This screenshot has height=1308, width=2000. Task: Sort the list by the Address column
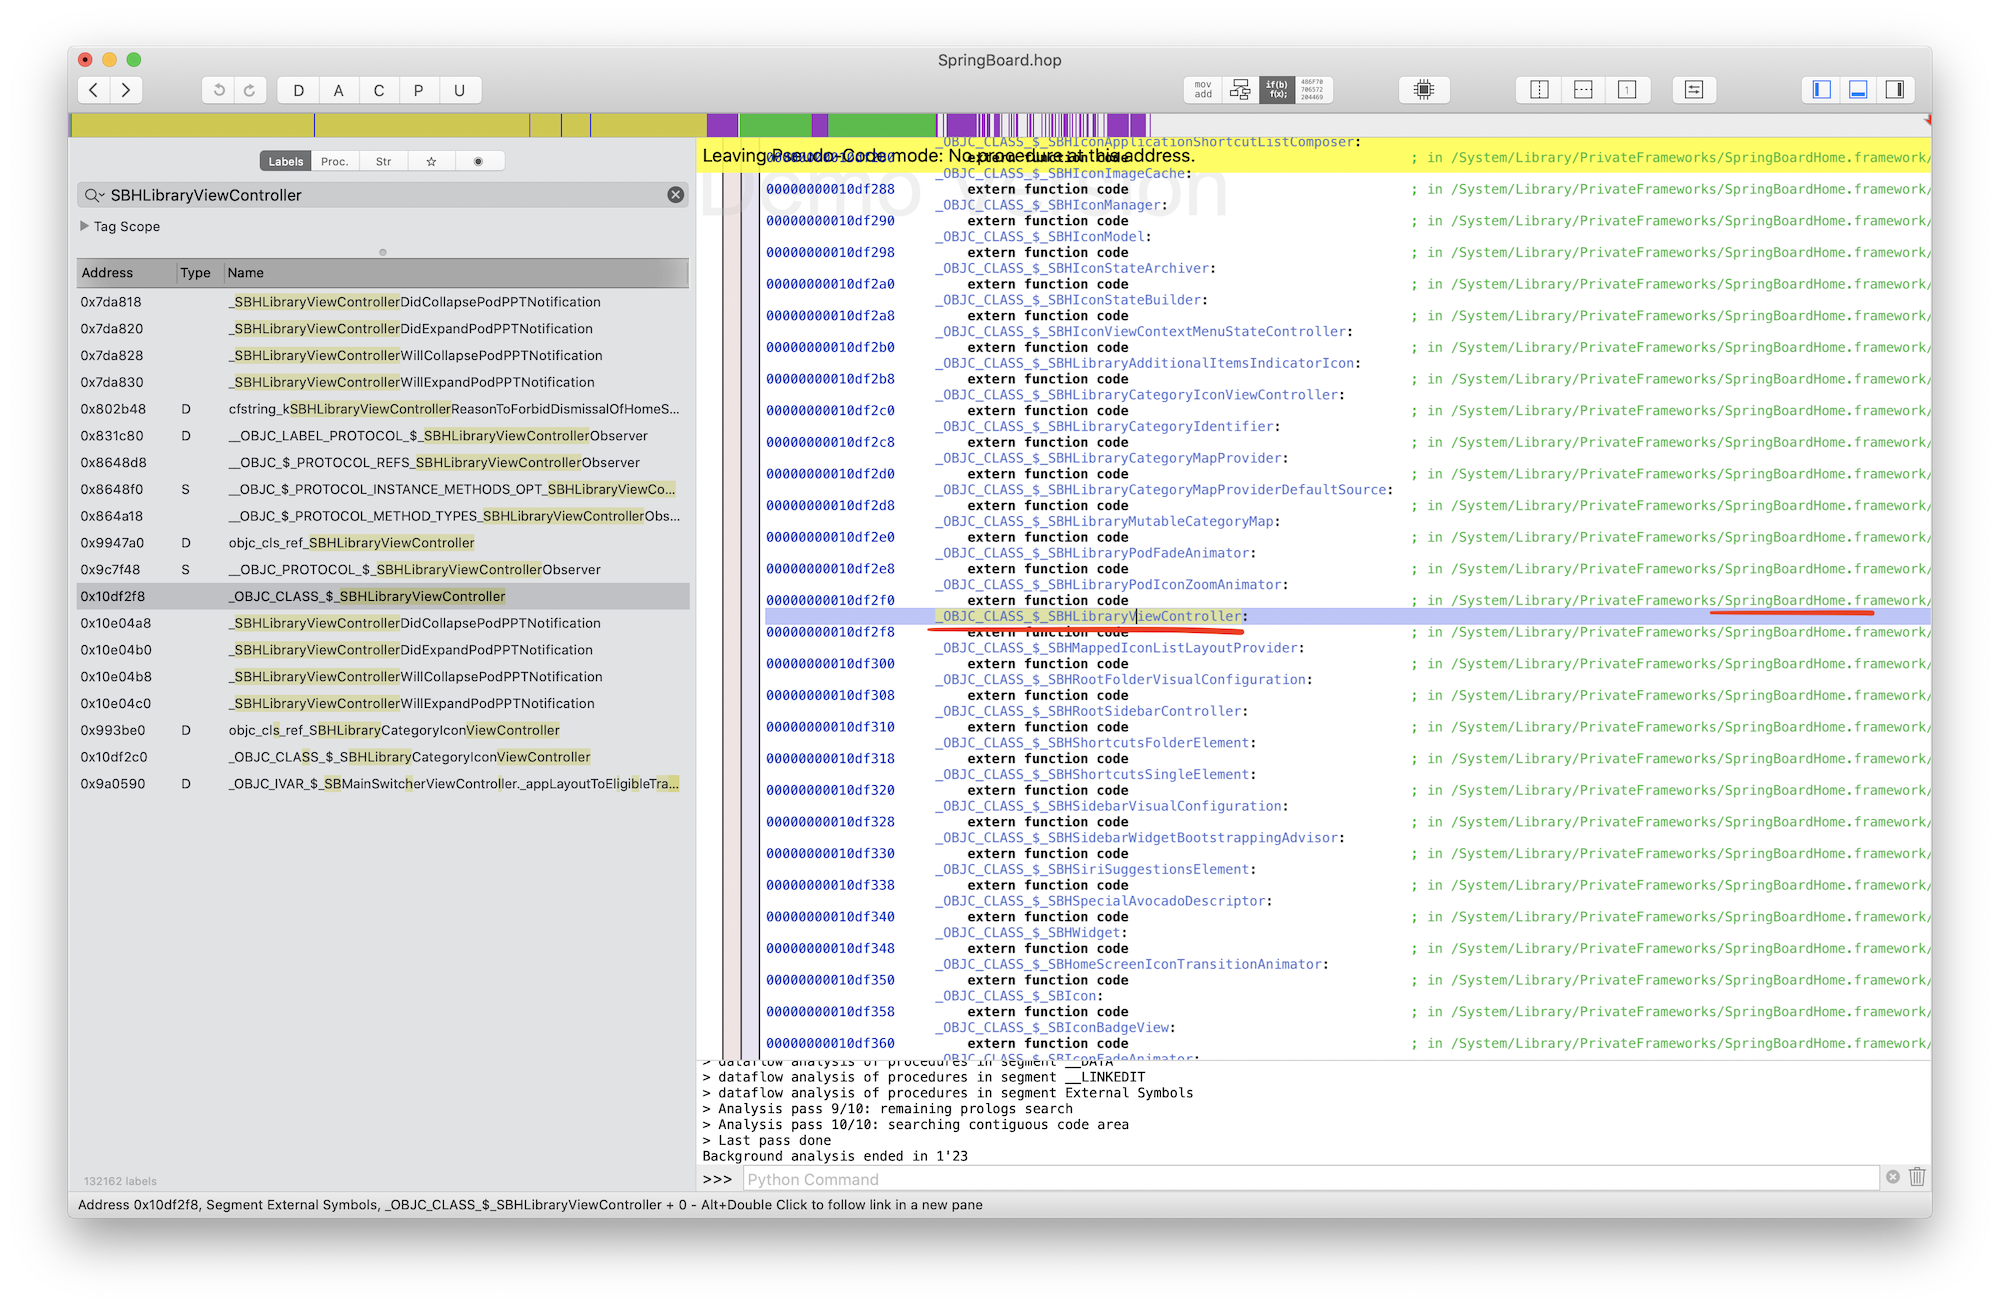[108, 273]
